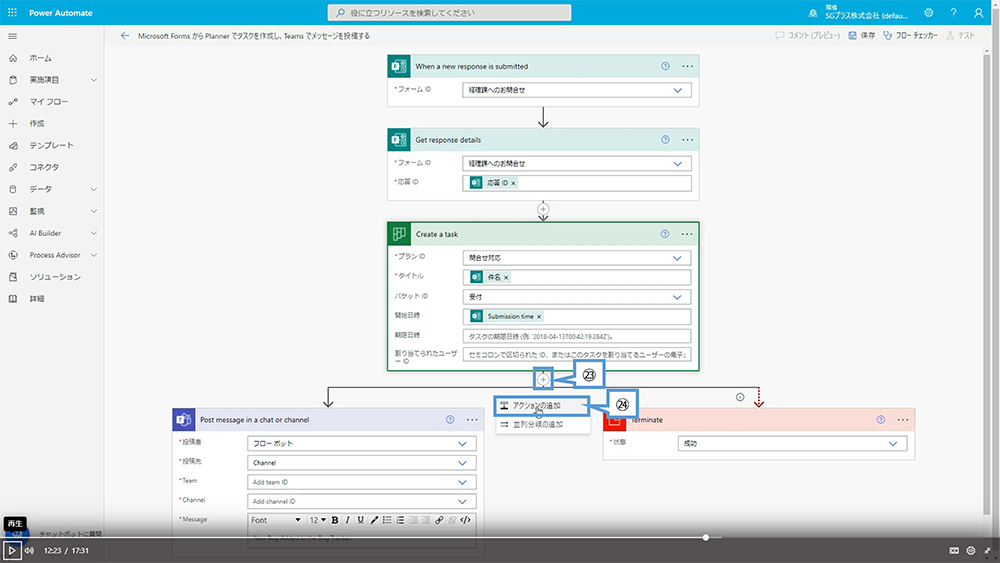Click テスト button
This screenshot has width=1000, height=563.
tap(960, 36)
